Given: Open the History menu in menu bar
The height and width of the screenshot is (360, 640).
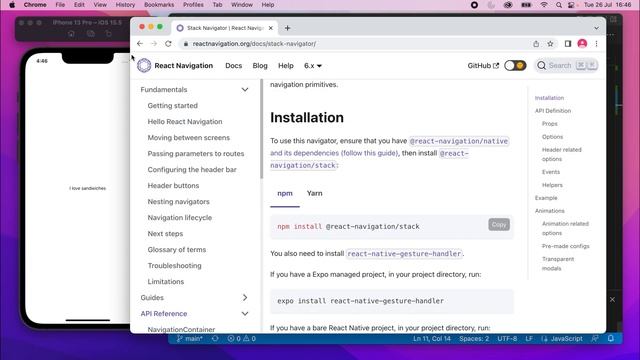Looking at the screenshot, I should click(x=125, y=5).
